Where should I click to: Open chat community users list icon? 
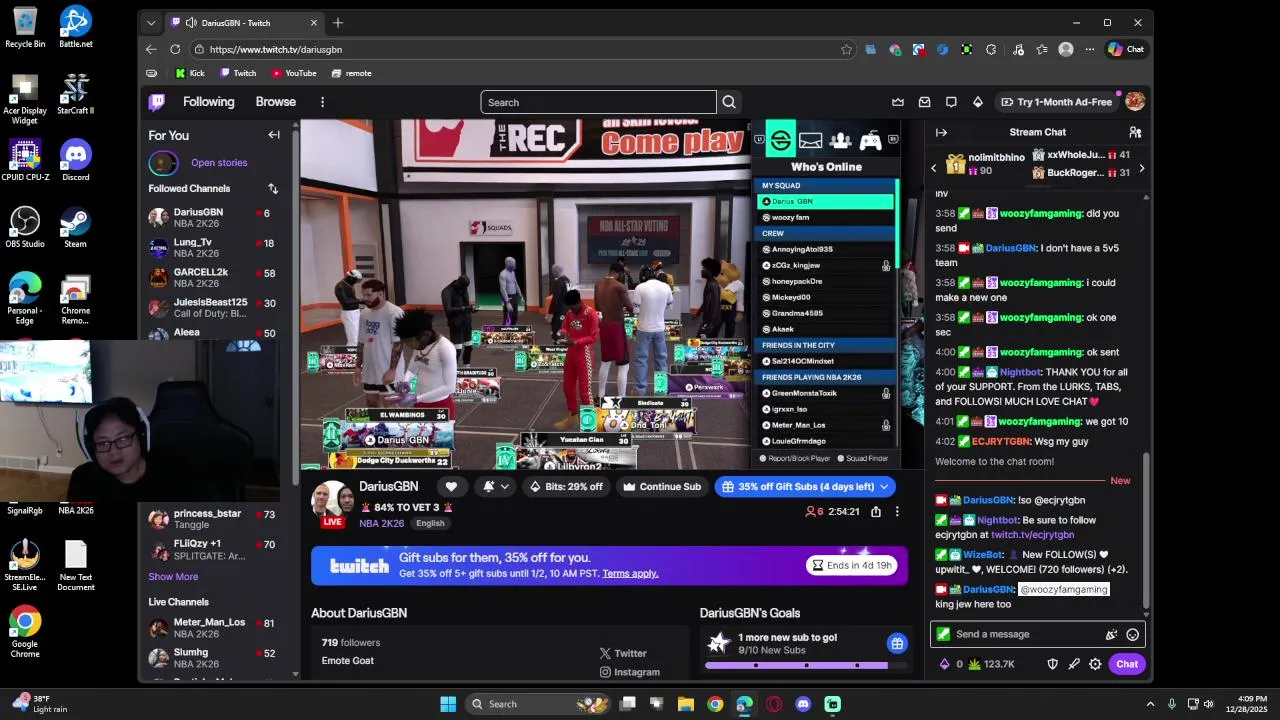tap(1135, 132)
